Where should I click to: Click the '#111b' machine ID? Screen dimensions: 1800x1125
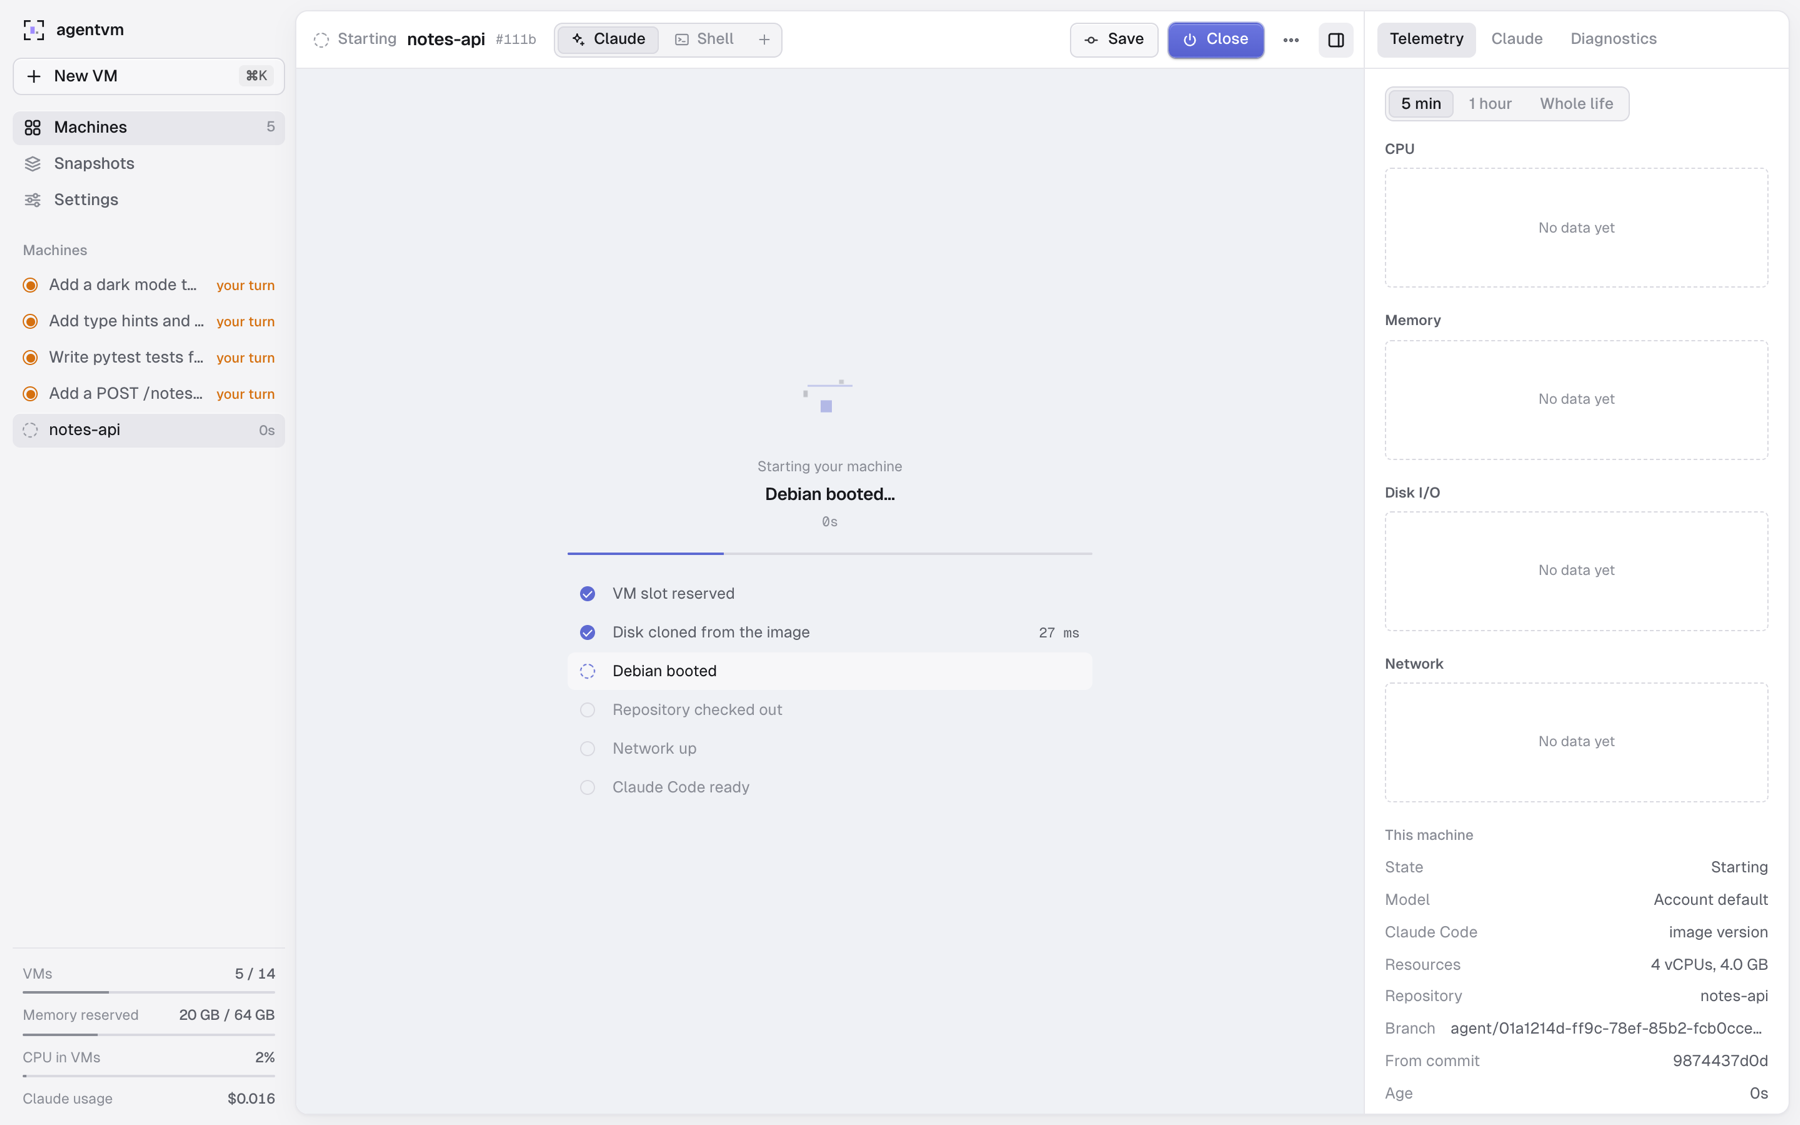(516, 40)
